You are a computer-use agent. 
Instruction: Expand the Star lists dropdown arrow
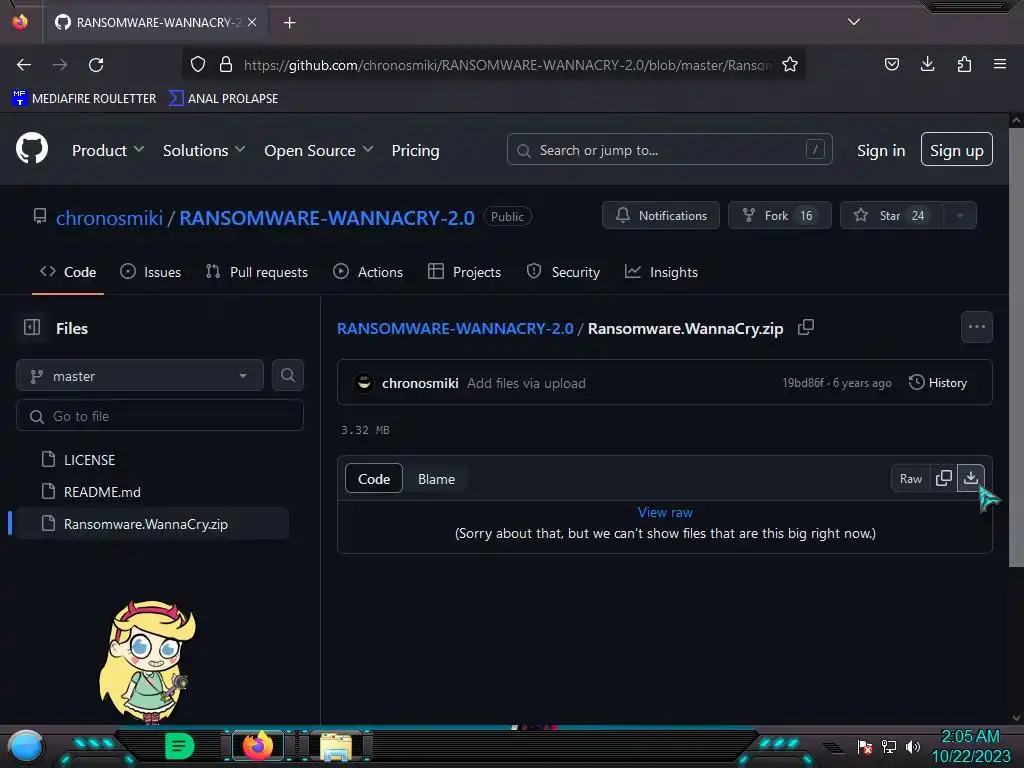point(959,216)
